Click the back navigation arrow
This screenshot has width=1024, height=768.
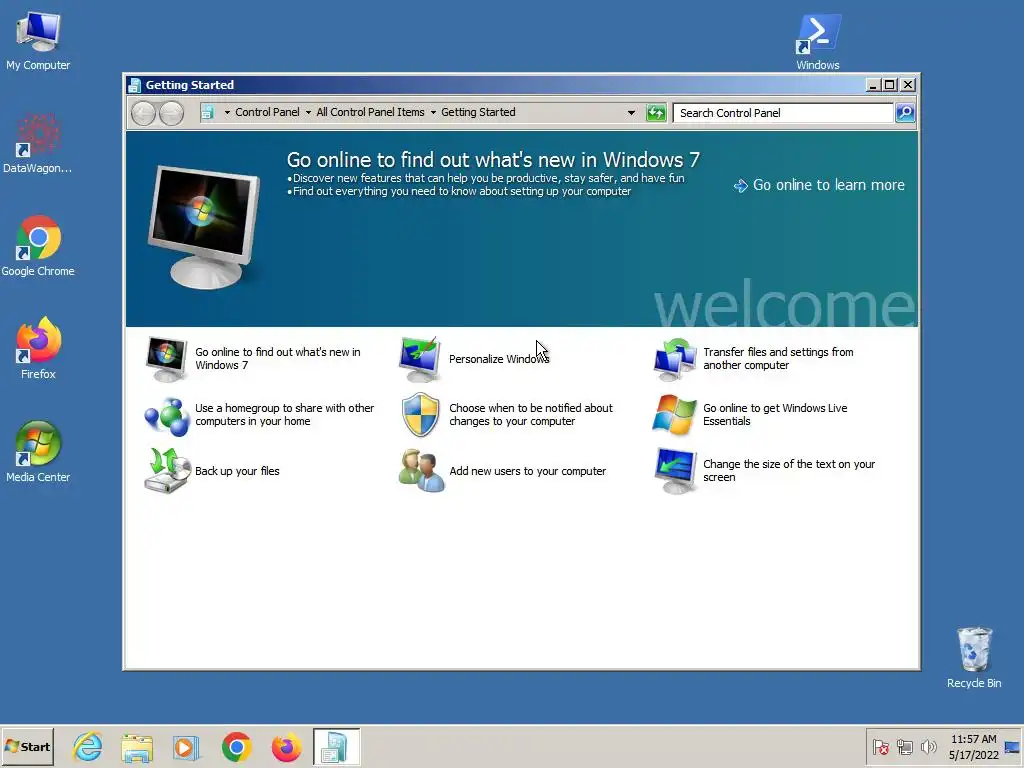[143, 114]
